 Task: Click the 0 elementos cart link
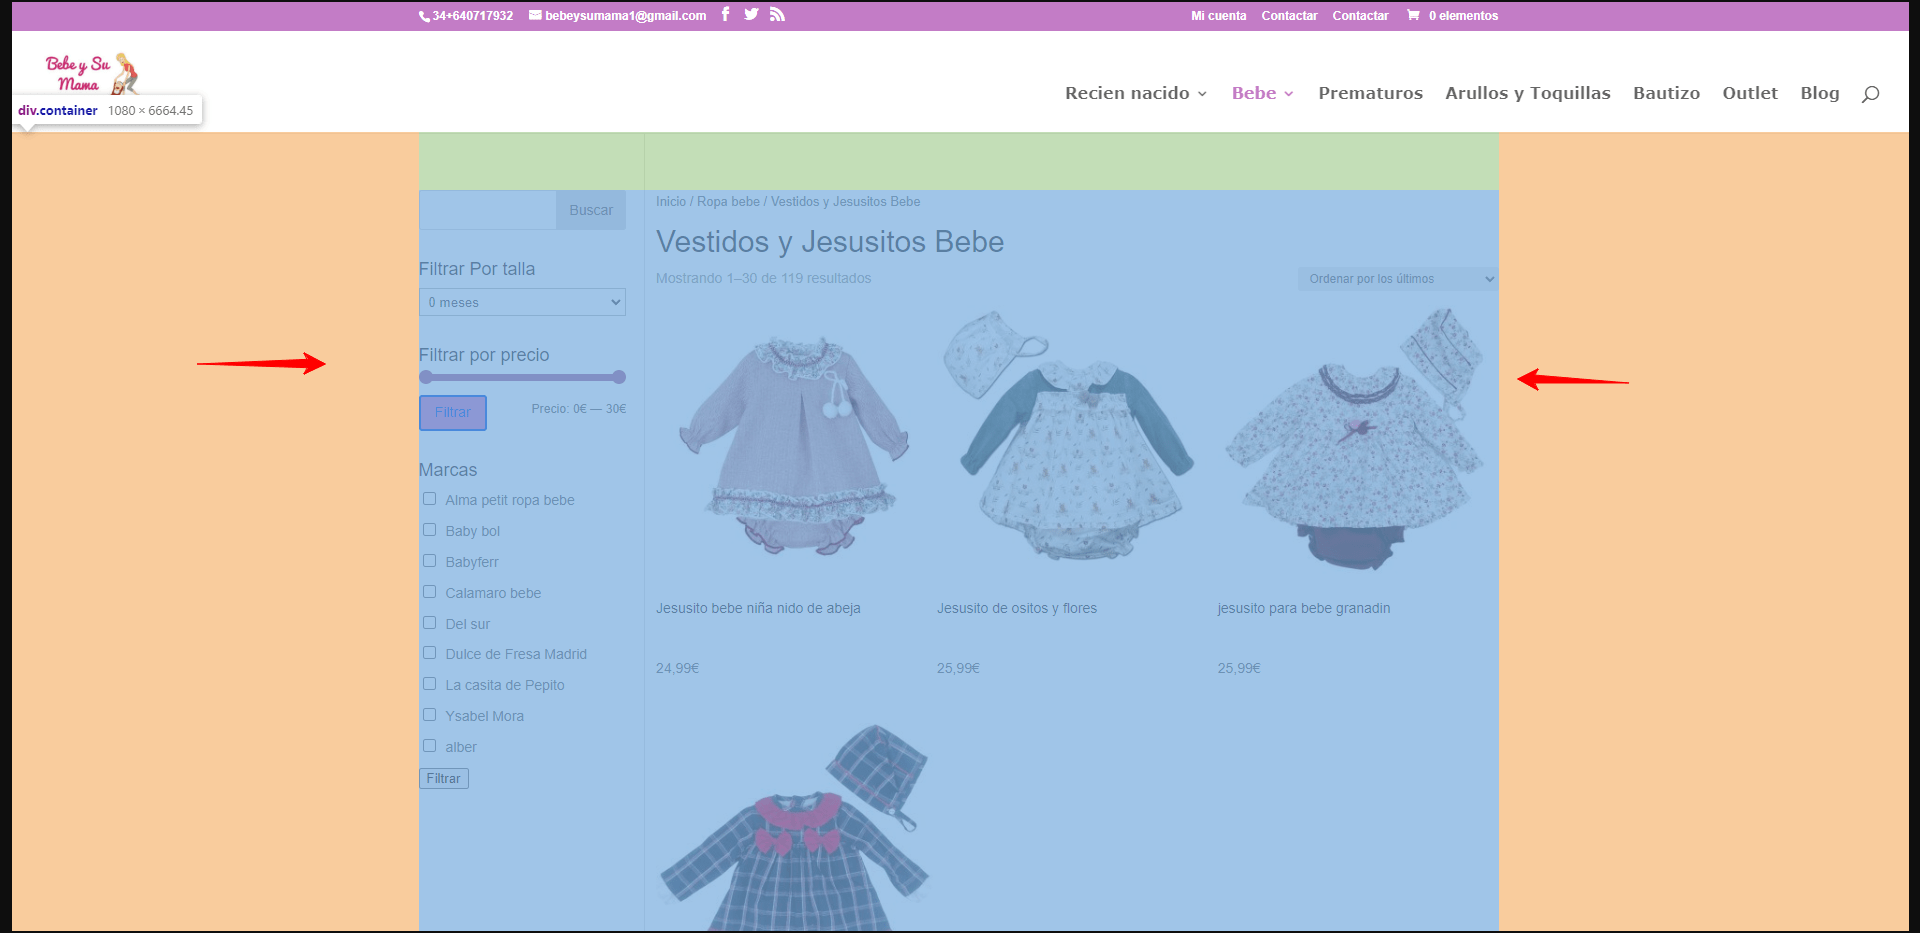1452,16
